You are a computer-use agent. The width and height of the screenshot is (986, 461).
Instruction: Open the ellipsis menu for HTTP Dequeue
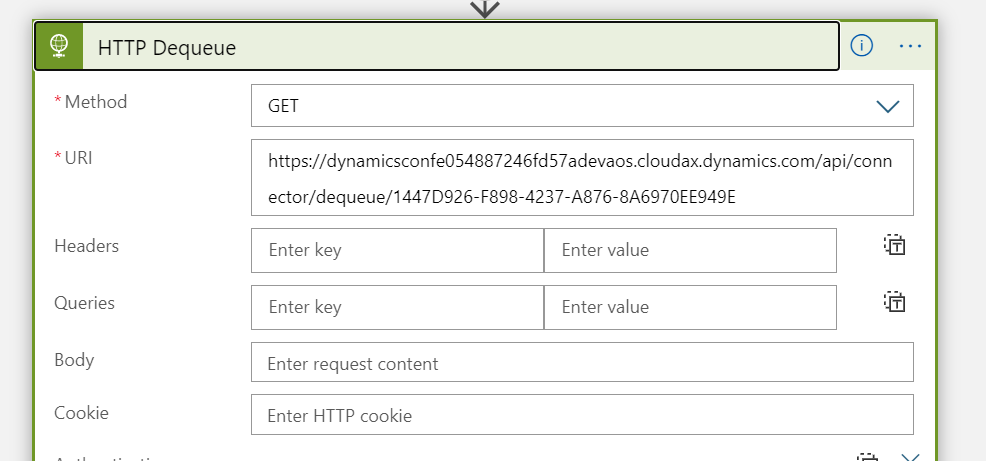tap(910, 46)
